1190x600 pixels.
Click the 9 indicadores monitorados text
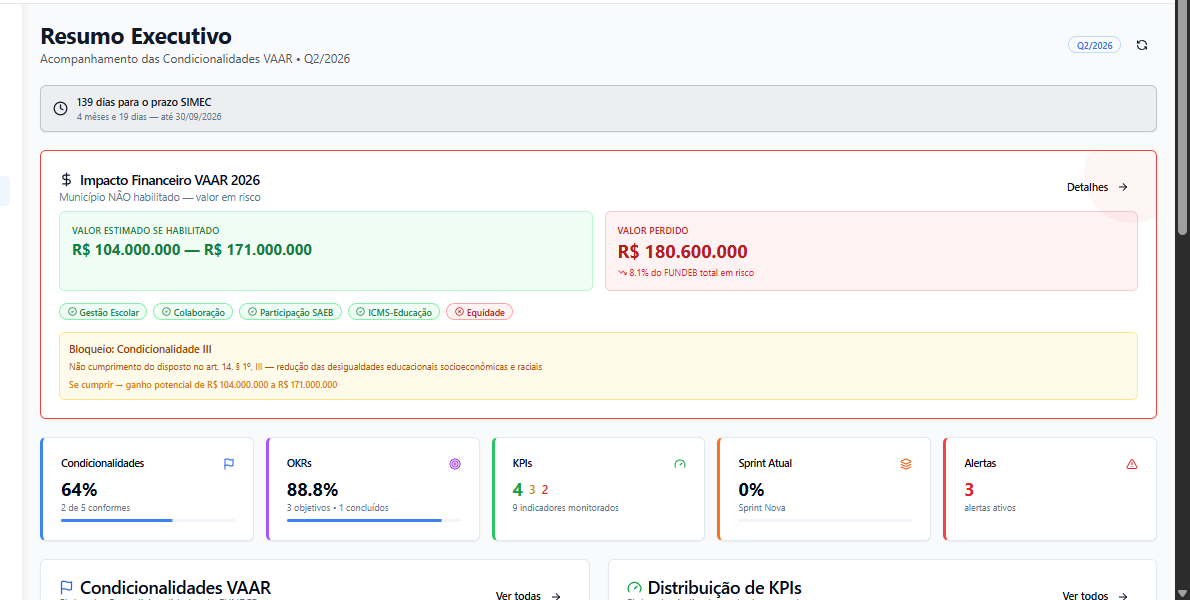(565, 508)
